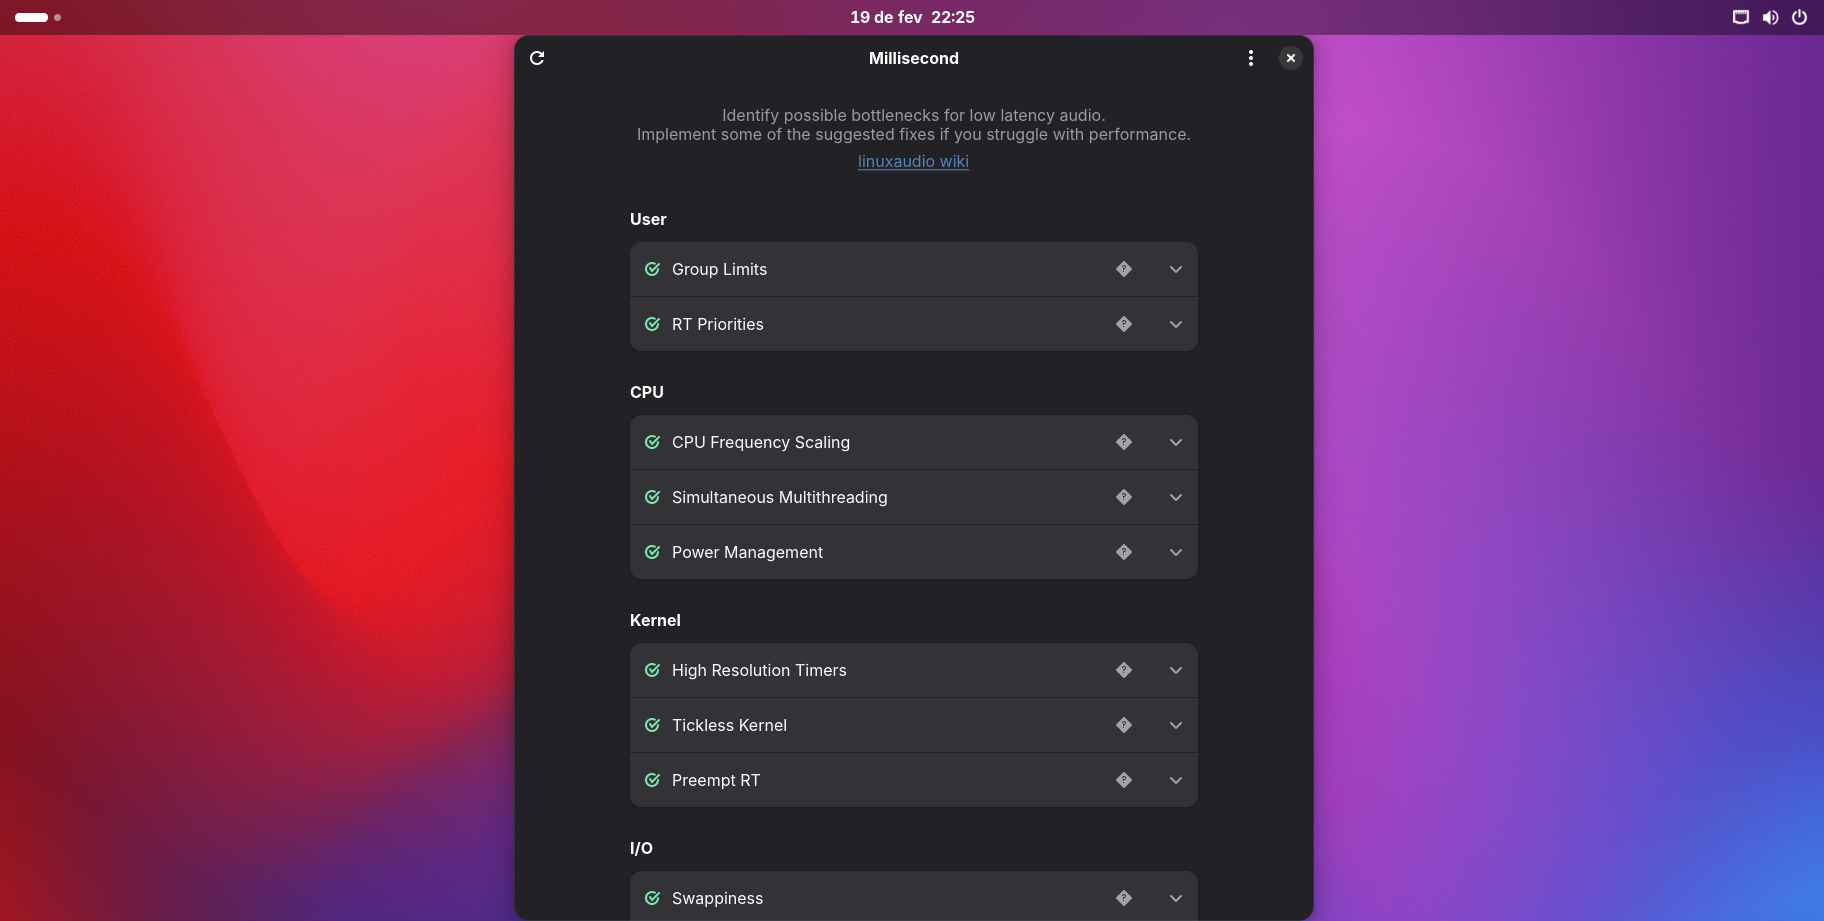Viewport: 1824px width, 921px height.
Task: Click the High Resolution Timers help icon
Action: coord(1124,670)
